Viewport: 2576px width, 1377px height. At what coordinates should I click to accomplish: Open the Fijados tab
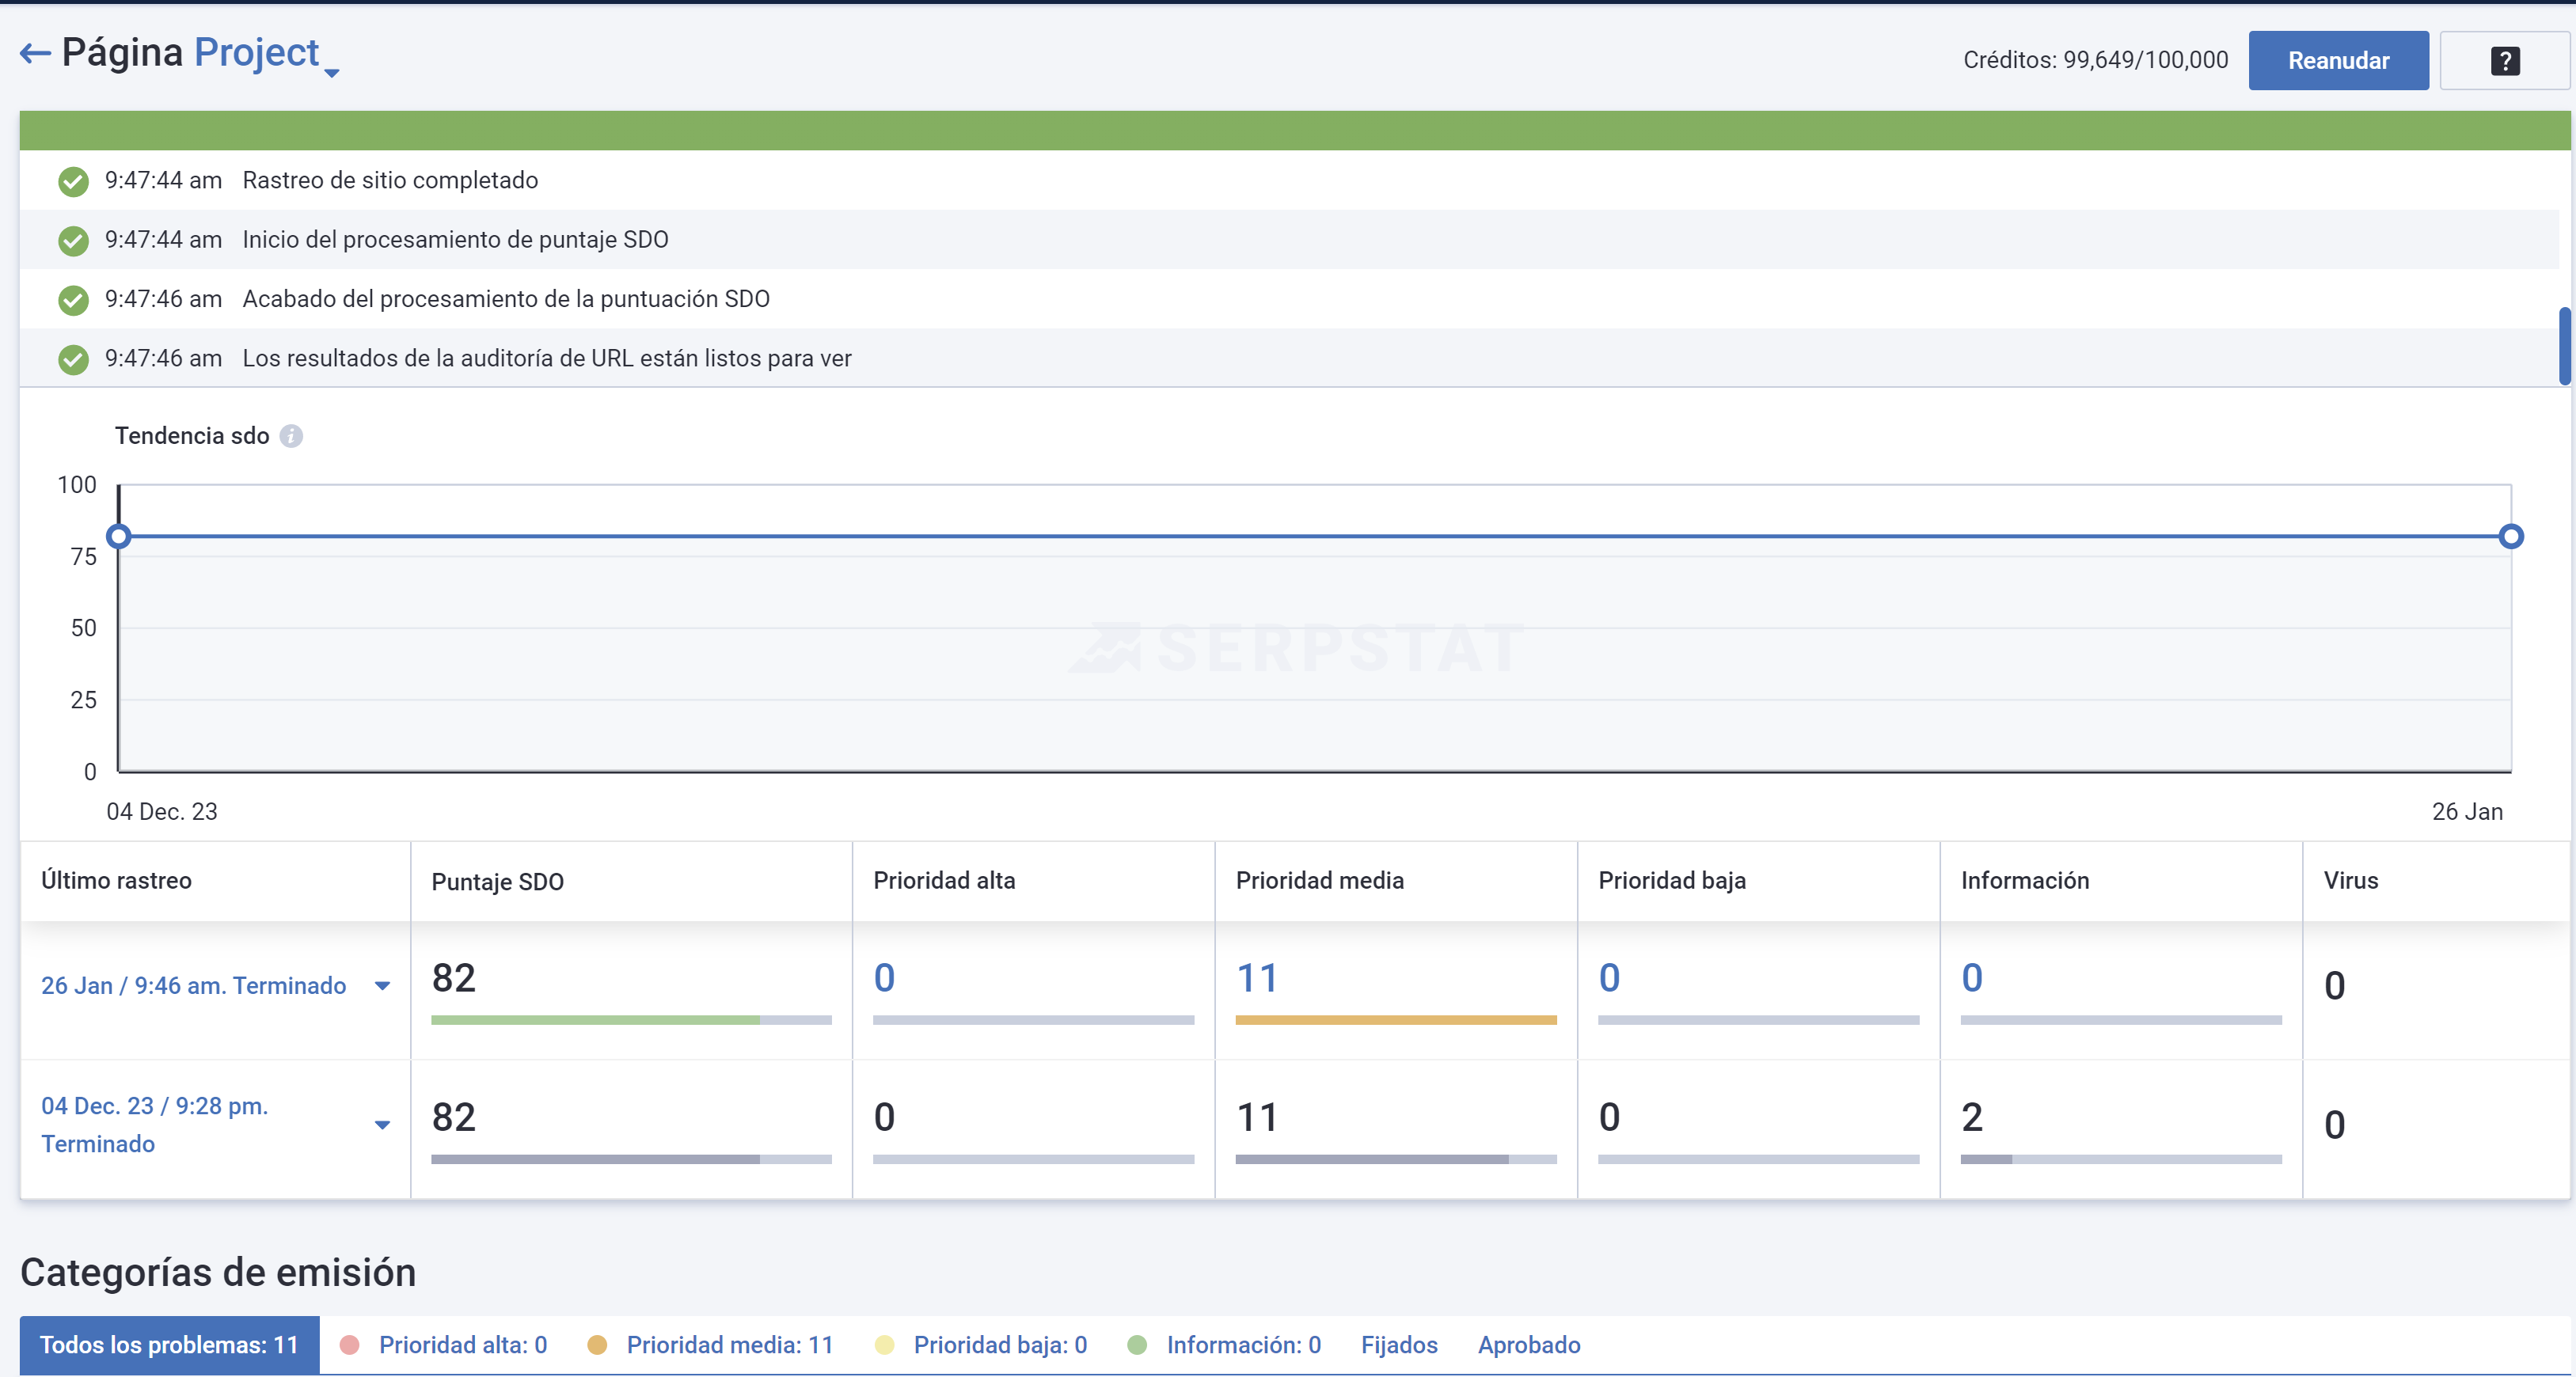(x=1399, y=1345)
